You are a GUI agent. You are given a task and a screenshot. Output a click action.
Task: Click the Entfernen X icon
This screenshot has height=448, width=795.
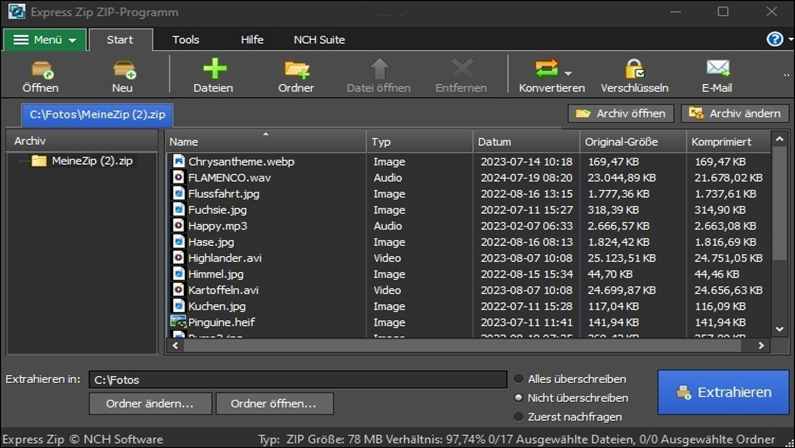pyautogui.click(x=461, y=69)
